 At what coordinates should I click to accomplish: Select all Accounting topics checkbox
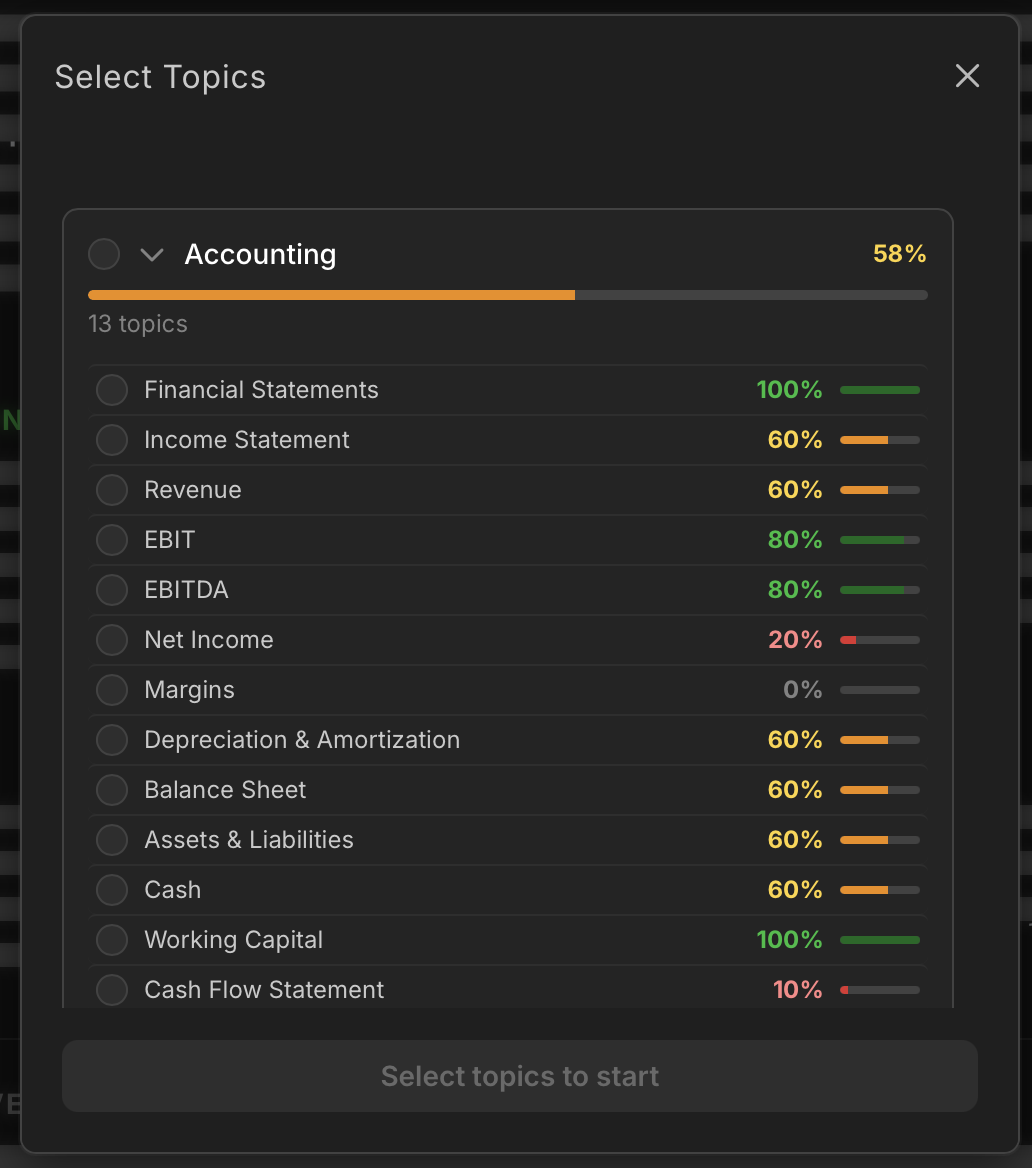point(104,254)
